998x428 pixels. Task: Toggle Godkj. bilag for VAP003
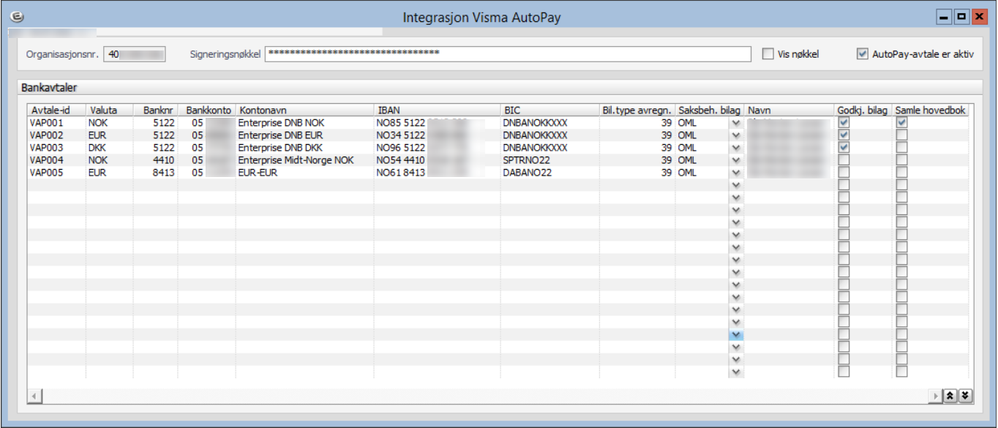pyautogui.click(x=843, y=147)
